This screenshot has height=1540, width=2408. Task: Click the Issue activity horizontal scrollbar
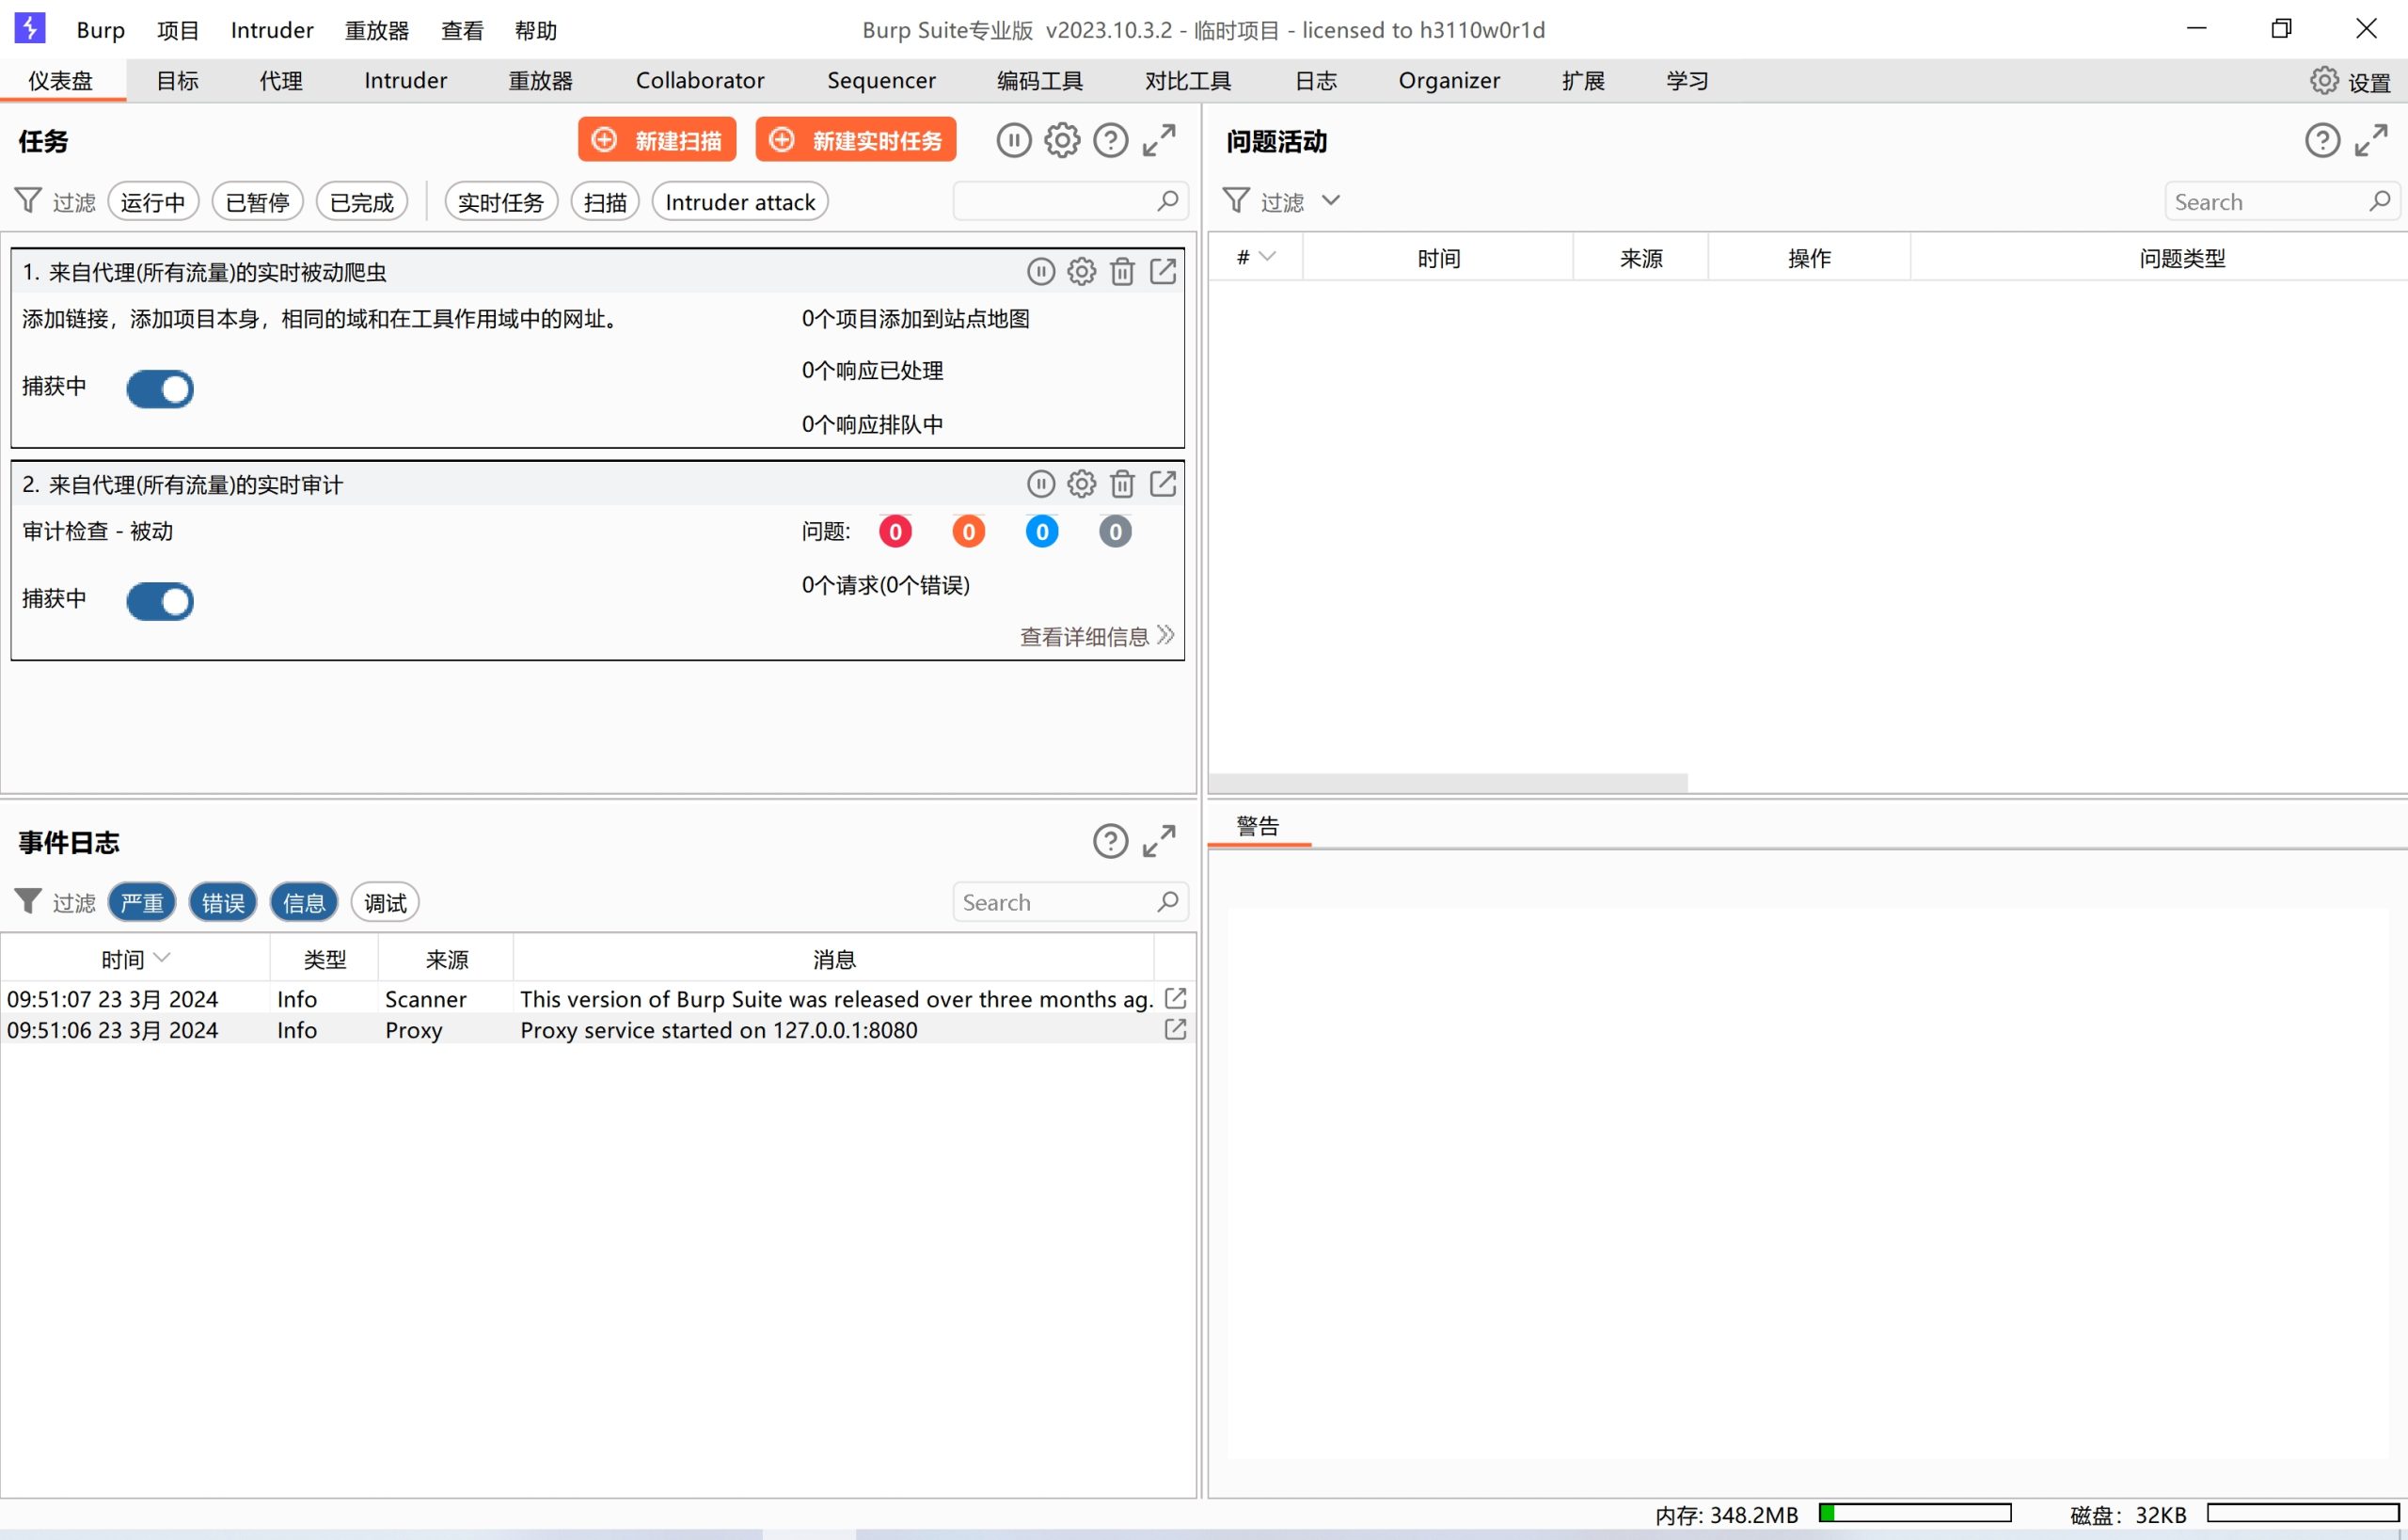pos(1448,783)
